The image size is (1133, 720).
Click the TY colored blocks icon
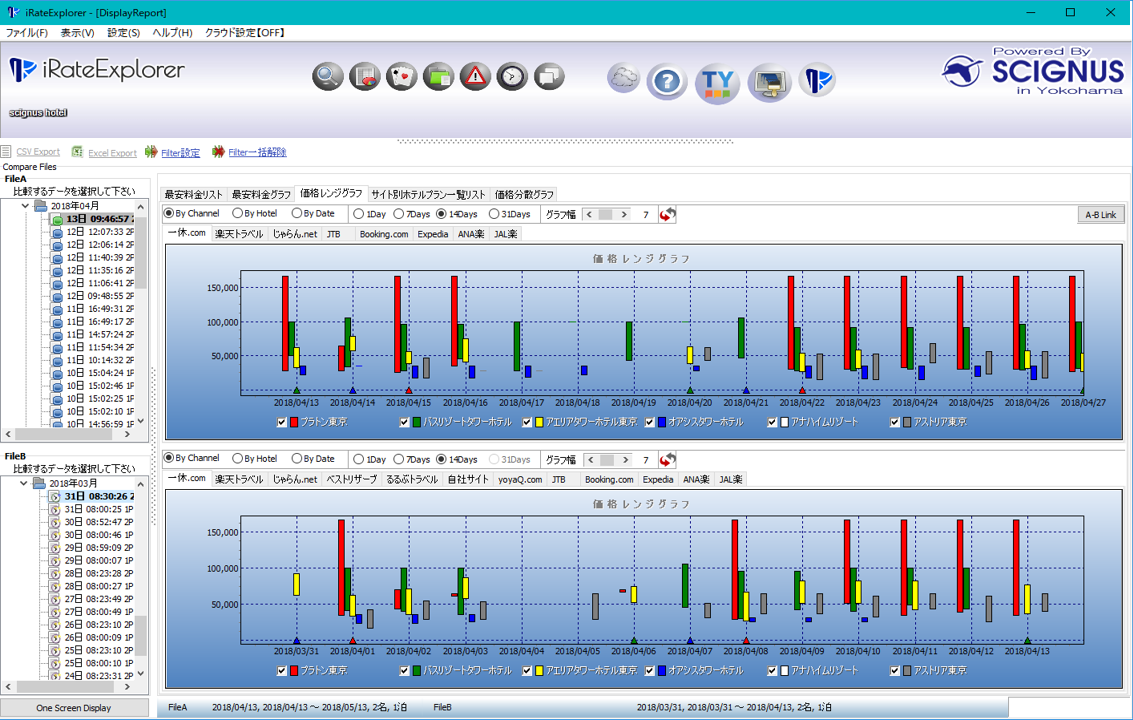point(717,81)
